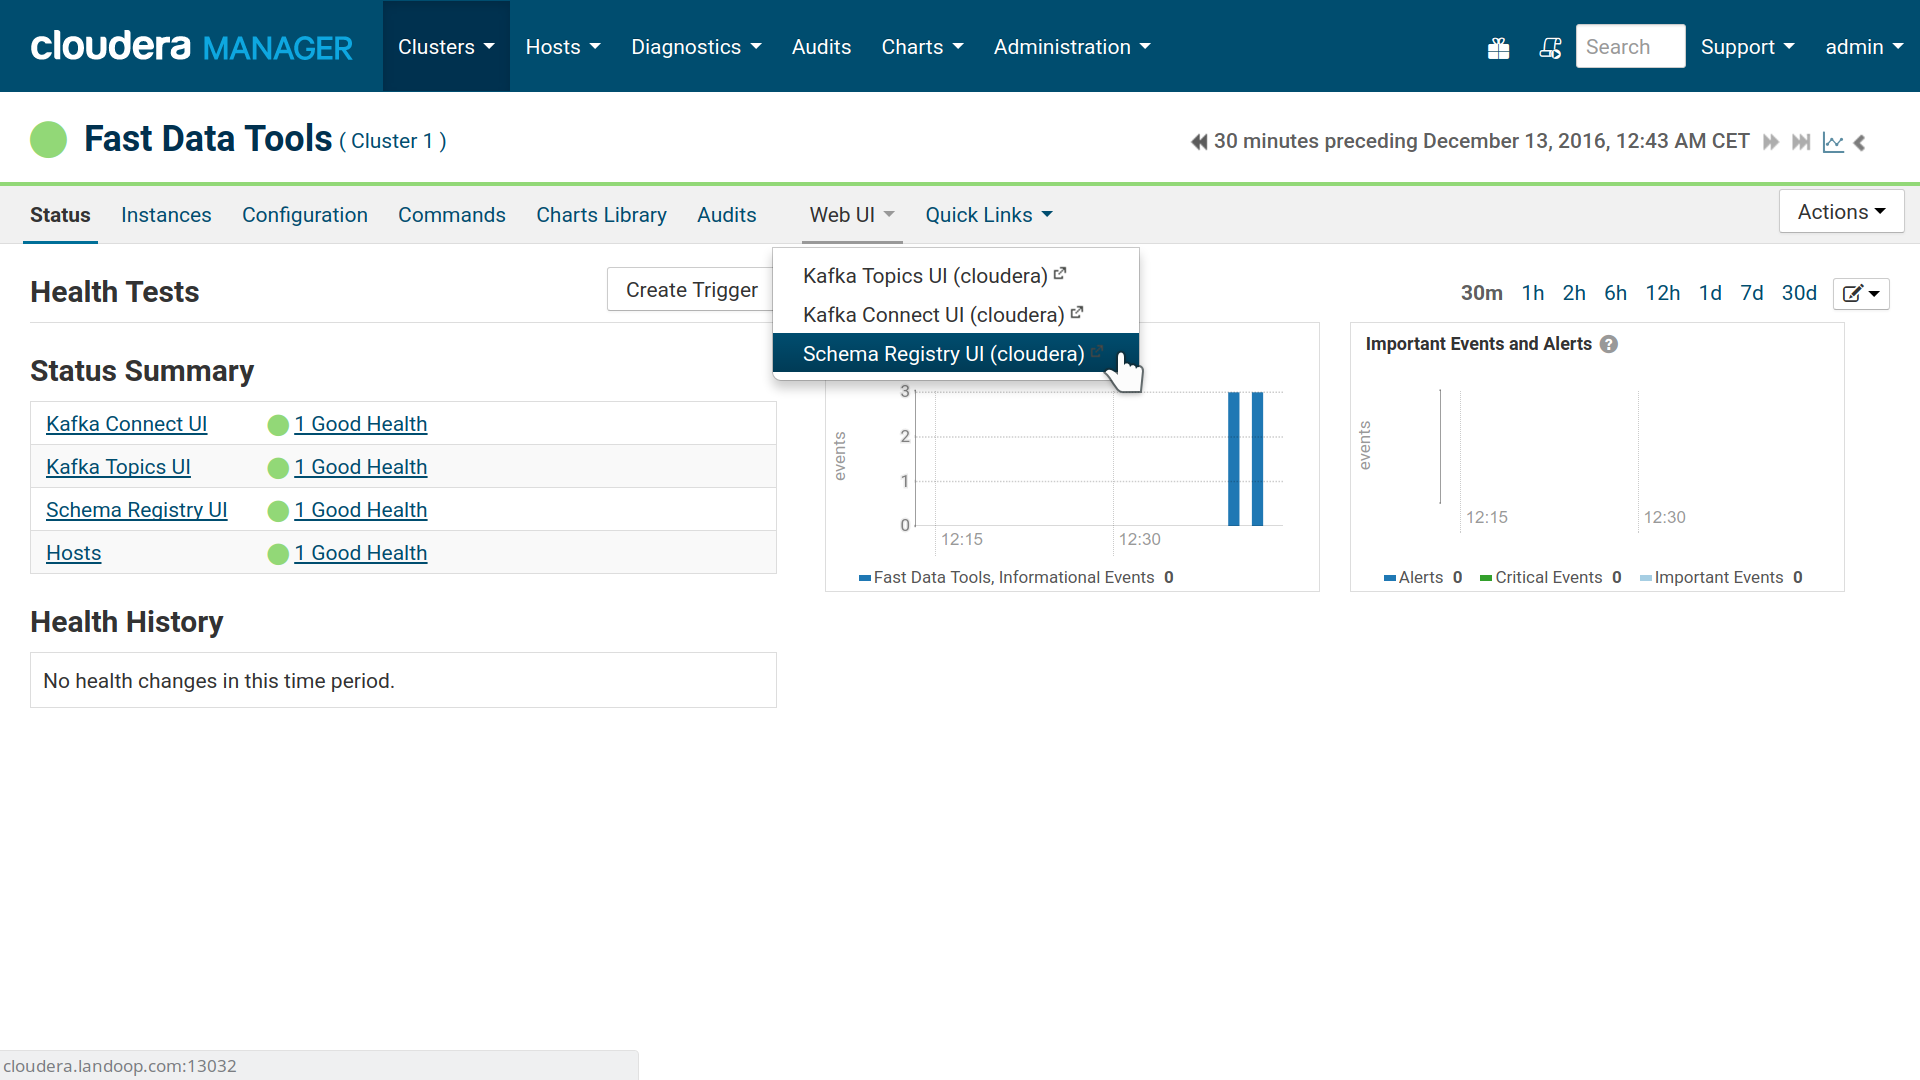Screen dimensions: 1920x1080
Task: Collapse the time selector arrow icon
Action: 1860,142
